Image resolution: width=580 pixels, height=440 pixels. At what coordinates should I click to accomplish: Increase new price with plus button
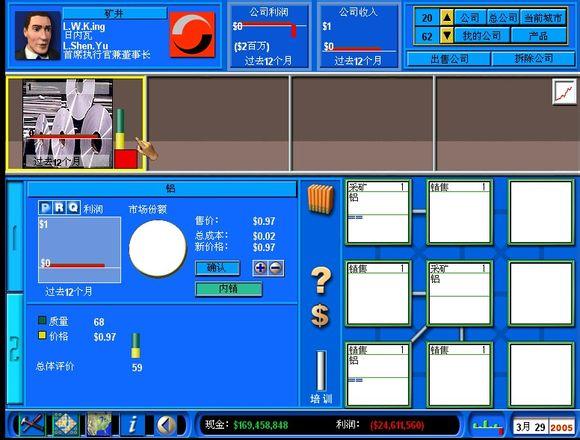coord(260,268)
